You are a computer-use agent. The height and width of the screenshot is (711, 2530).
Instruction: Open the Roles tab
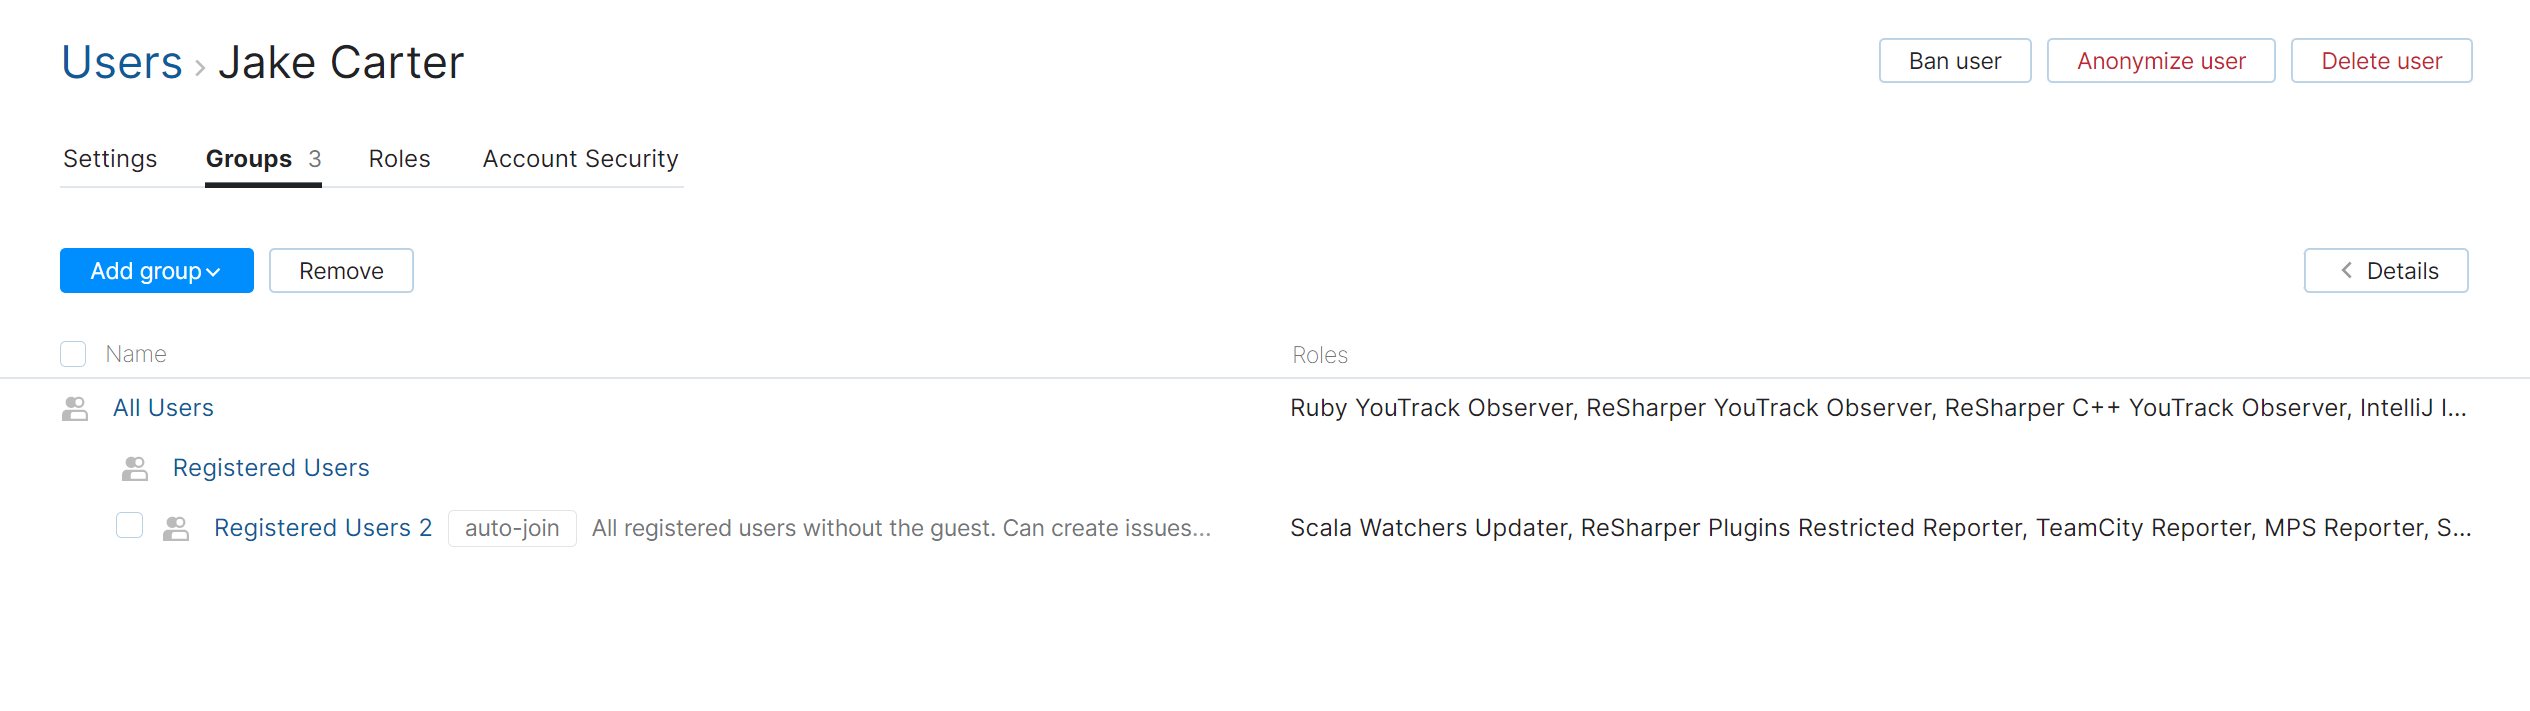[399, 159]
